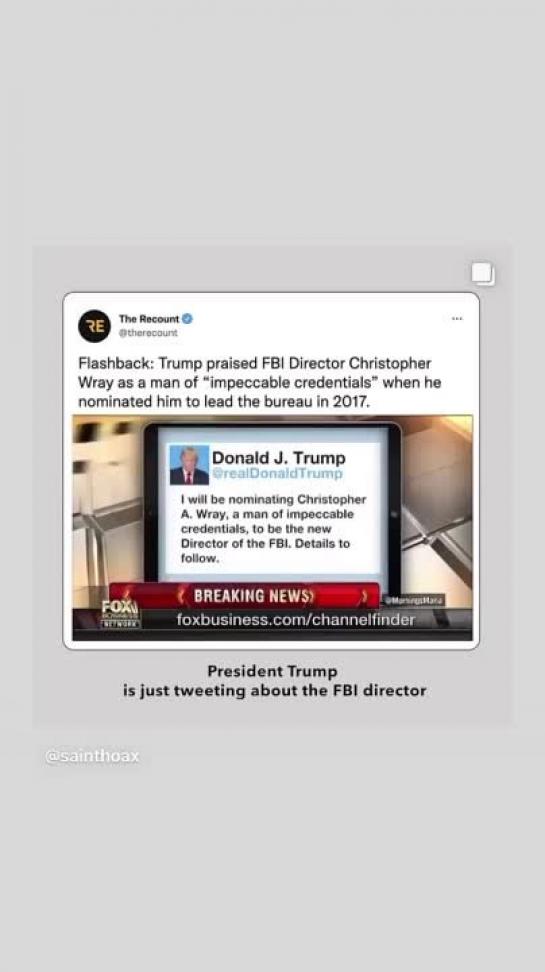Click the foxbusiness.com/channelfinder ticker text
Image resolution: width=545 pixels, height=972 pixels.
(296, 619)
